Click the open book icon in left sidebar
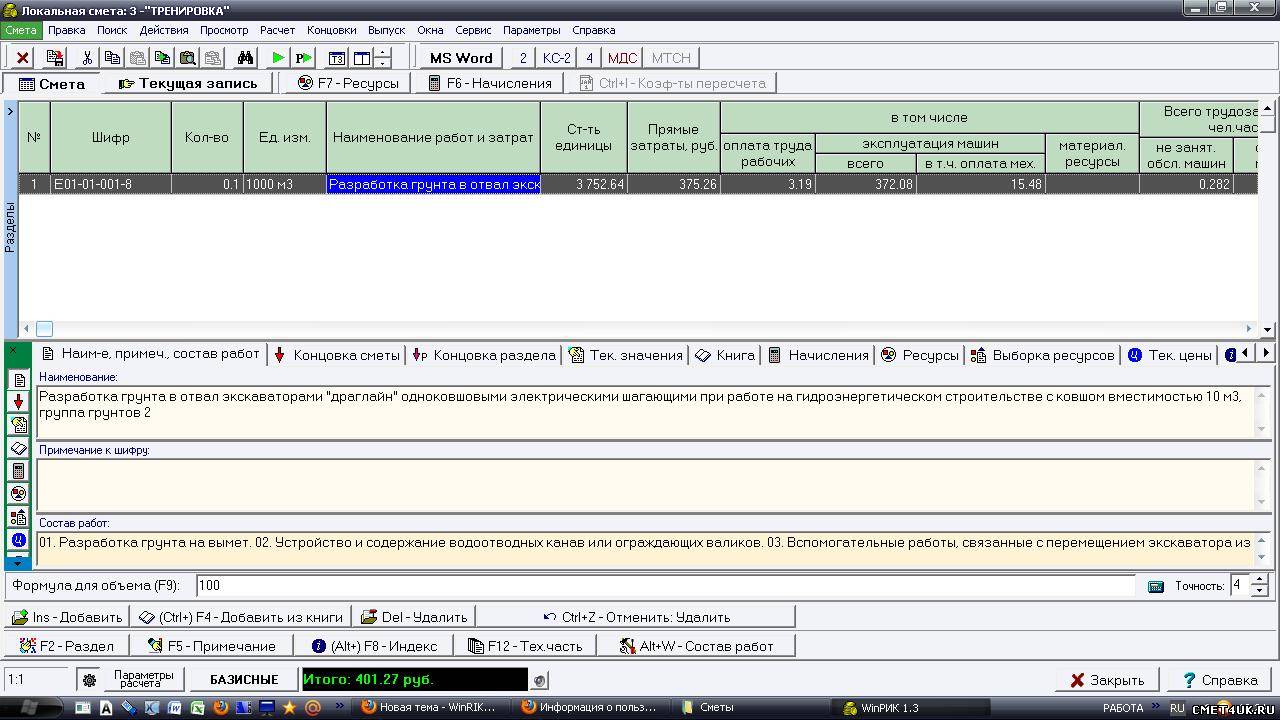This screenshot has width=1280, height=720. (x=18, y=448)
